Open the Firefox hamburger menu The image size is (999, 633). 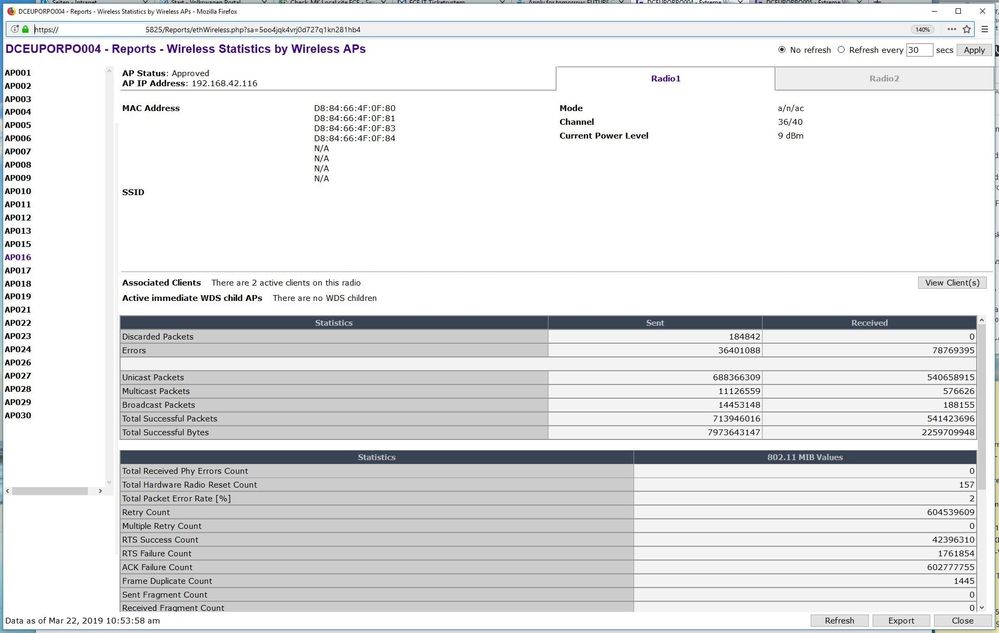[986, 29]
